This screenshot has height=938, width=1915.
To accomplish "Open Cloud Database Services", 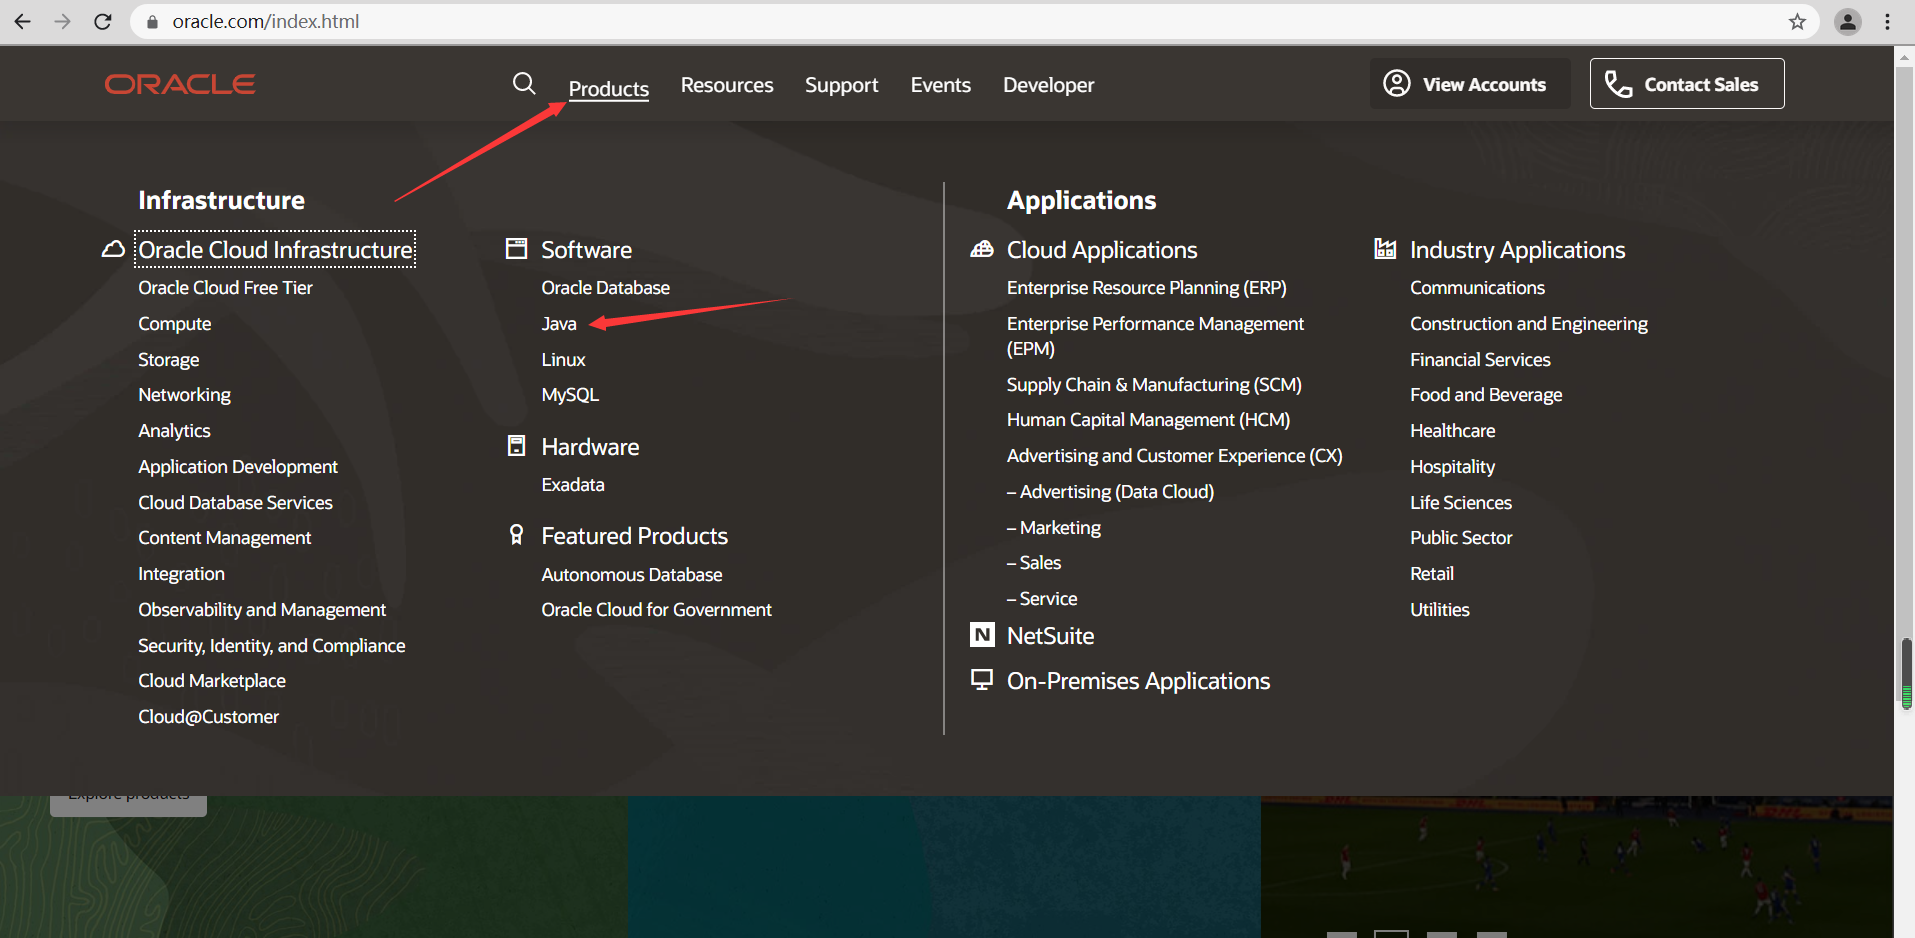I will tap(236, 503).
